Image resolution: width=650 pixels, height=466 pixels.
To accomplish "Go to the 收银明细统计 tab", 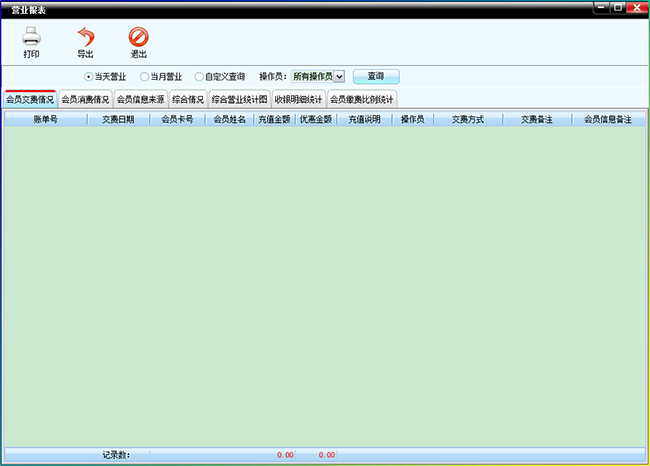I will point(298,99).
